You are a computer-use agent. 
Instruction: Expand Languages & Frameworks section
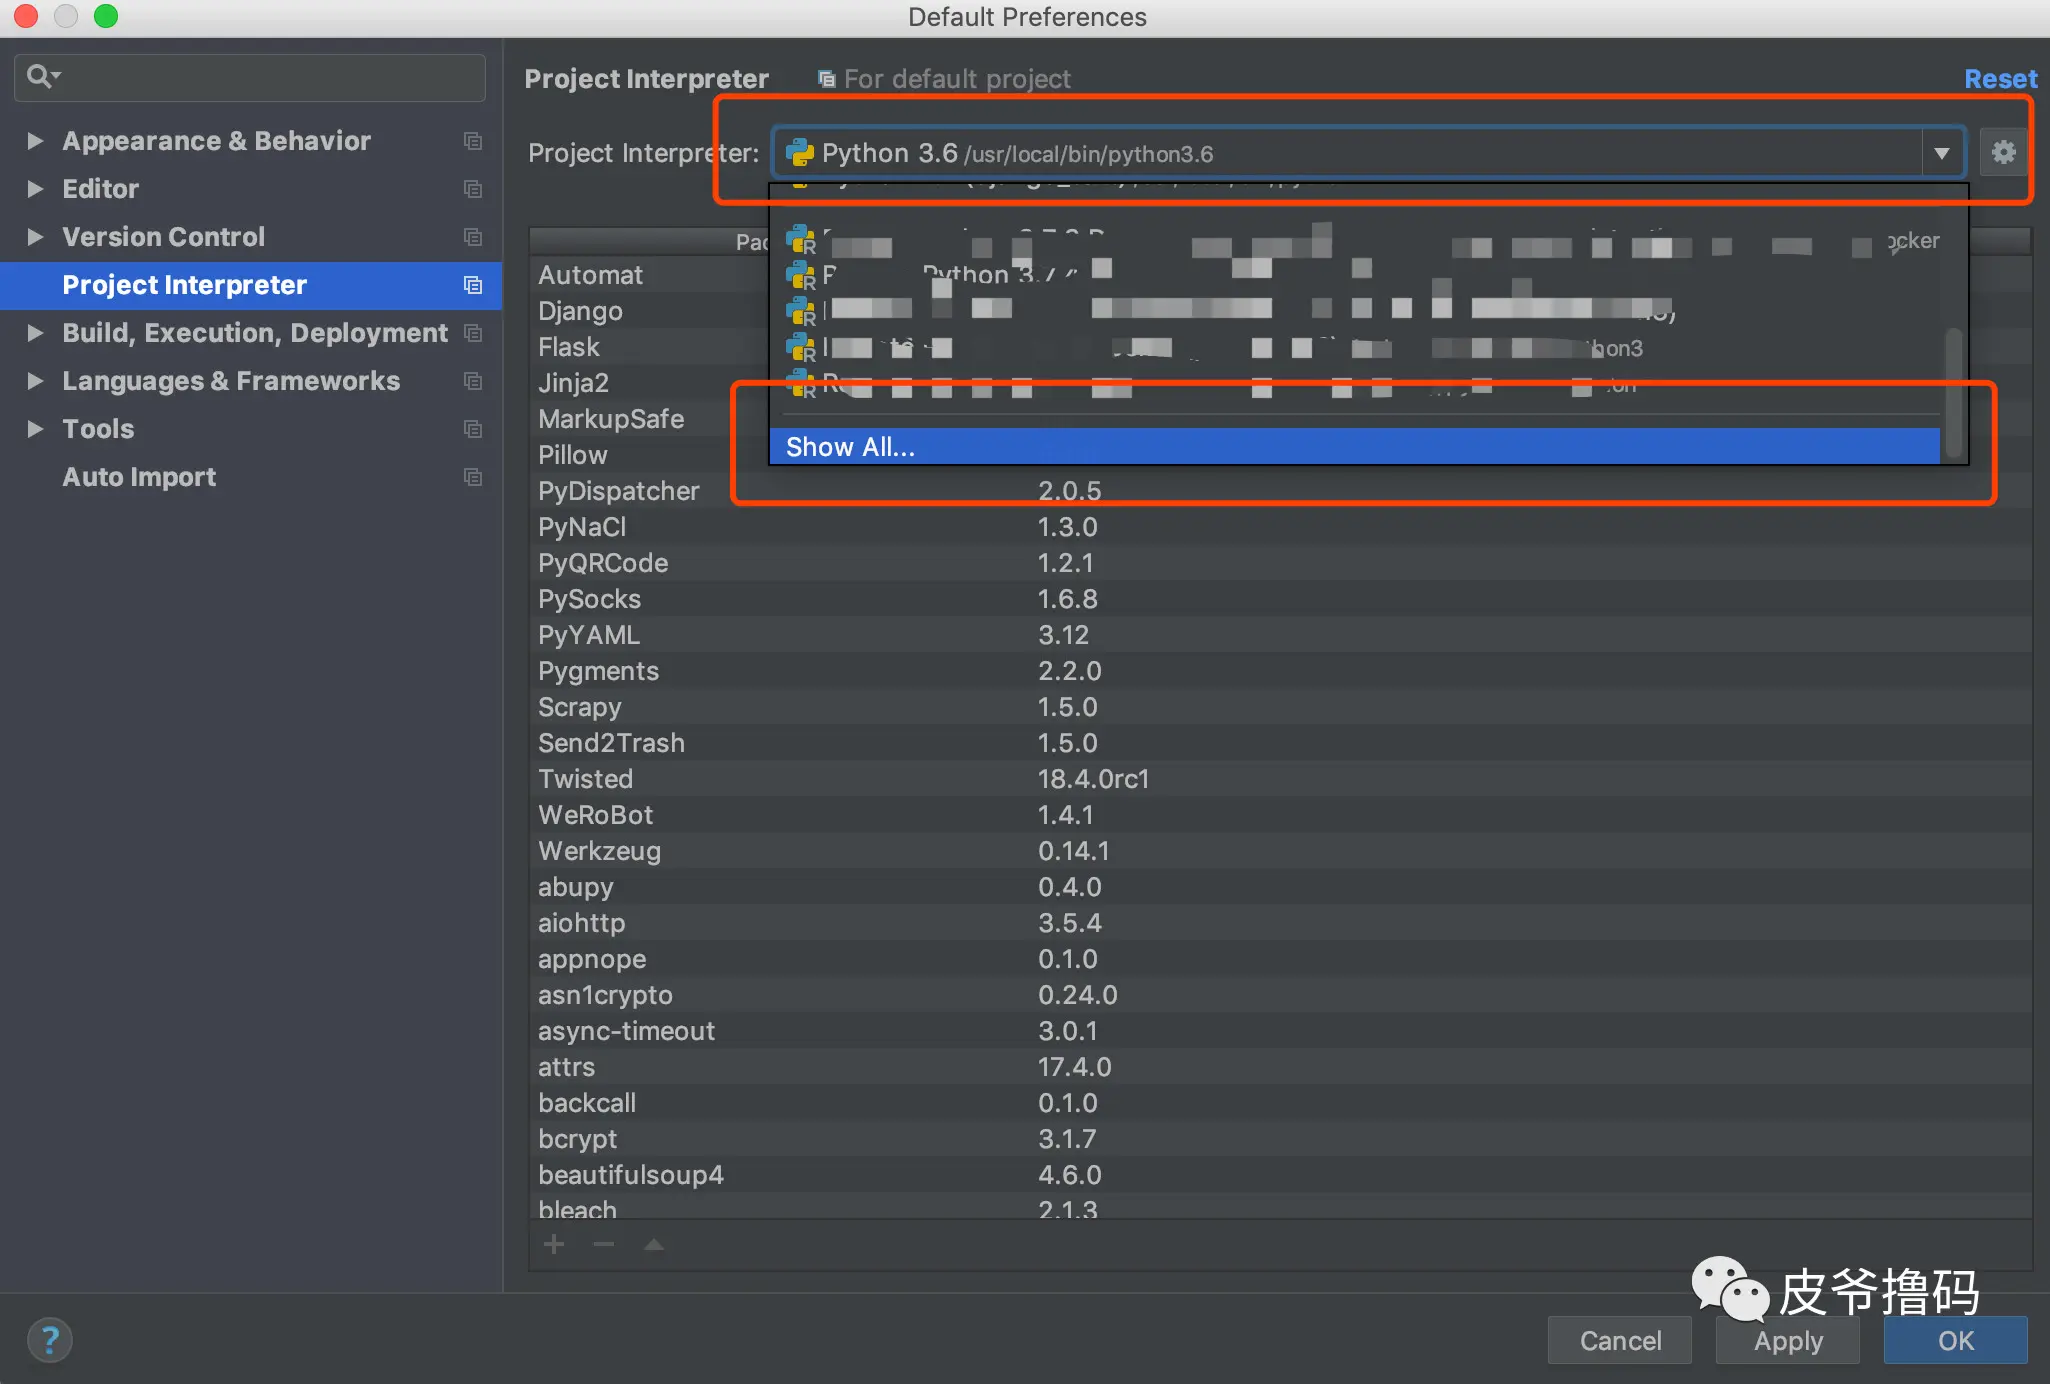click(x=35, y=381)
